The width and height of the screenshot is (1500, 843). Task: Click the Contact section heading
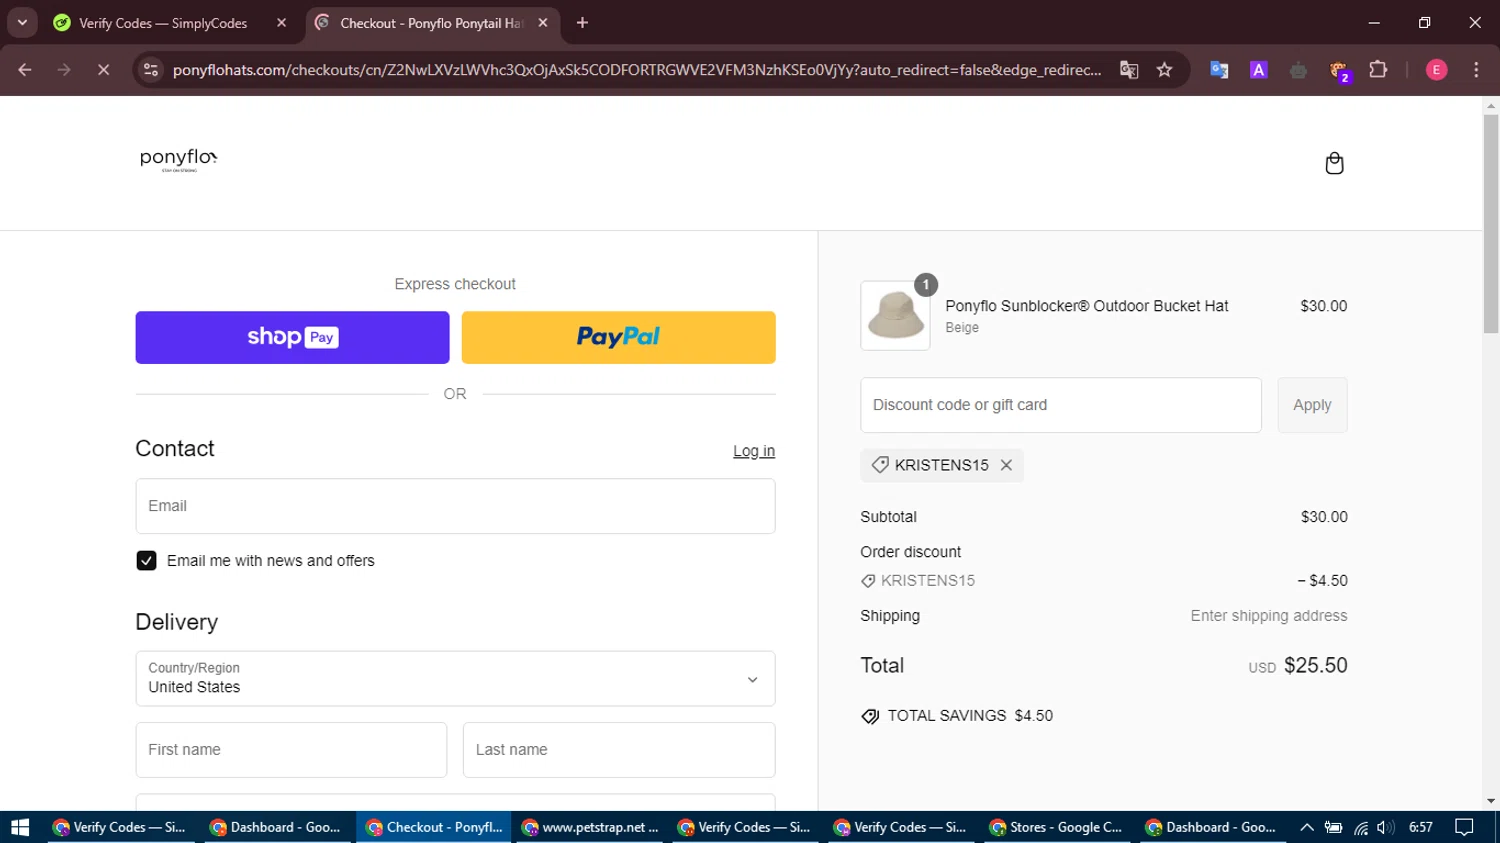pos(175,449)
